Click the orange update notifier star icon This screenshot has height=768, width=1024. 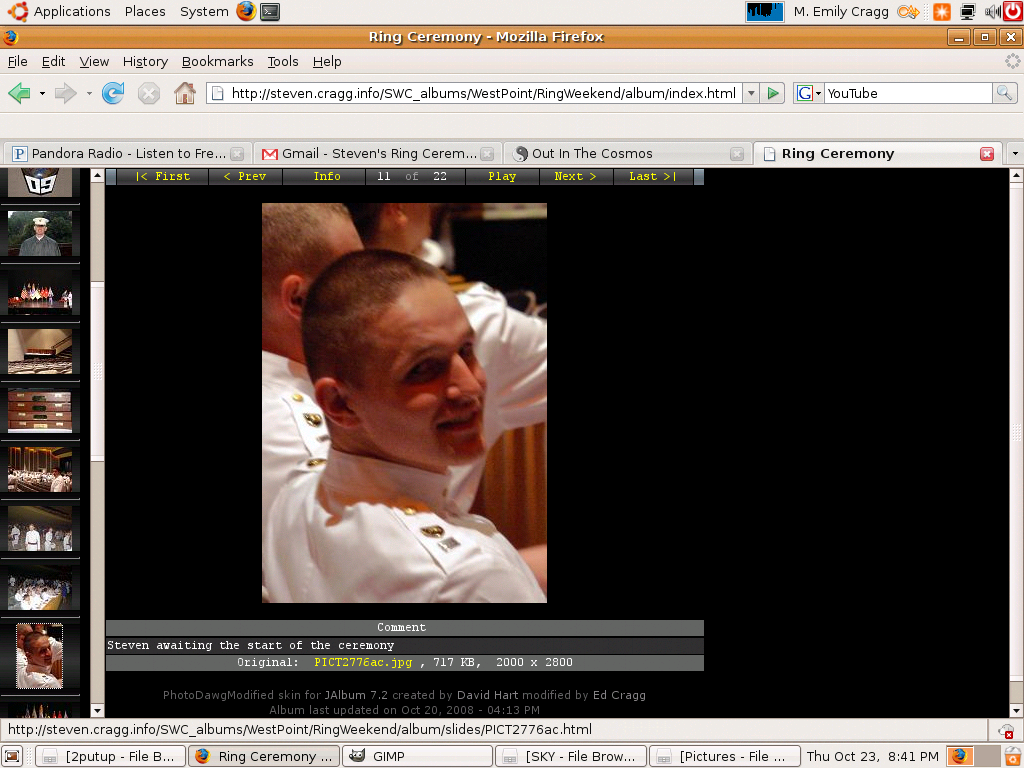(x=942, y=11)
